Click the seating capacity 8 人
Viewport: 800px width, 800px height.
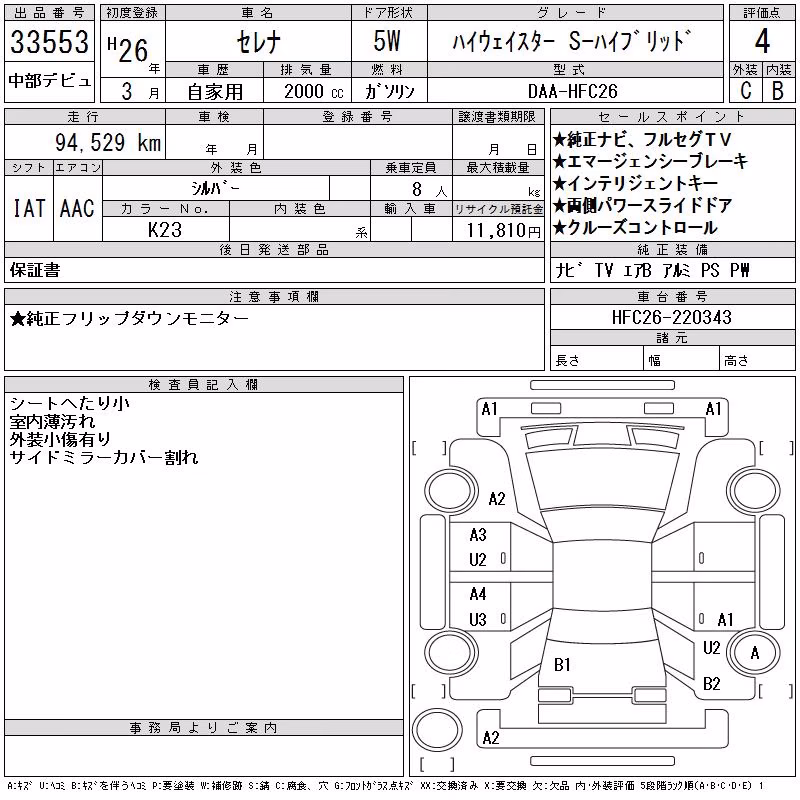pos(429,190)
